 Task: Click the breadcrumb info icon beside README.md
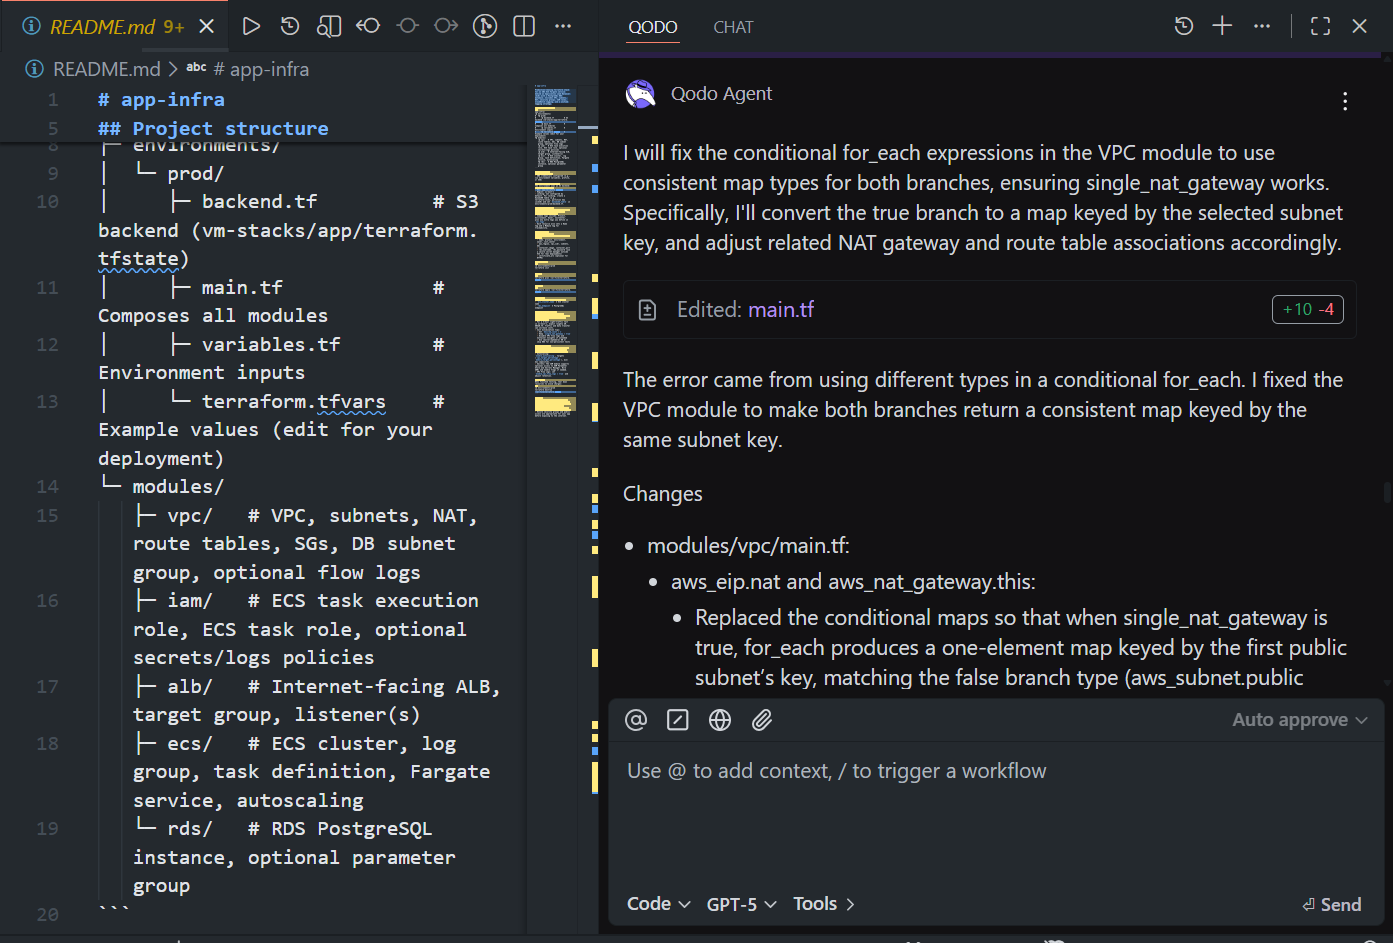point(34,69)
